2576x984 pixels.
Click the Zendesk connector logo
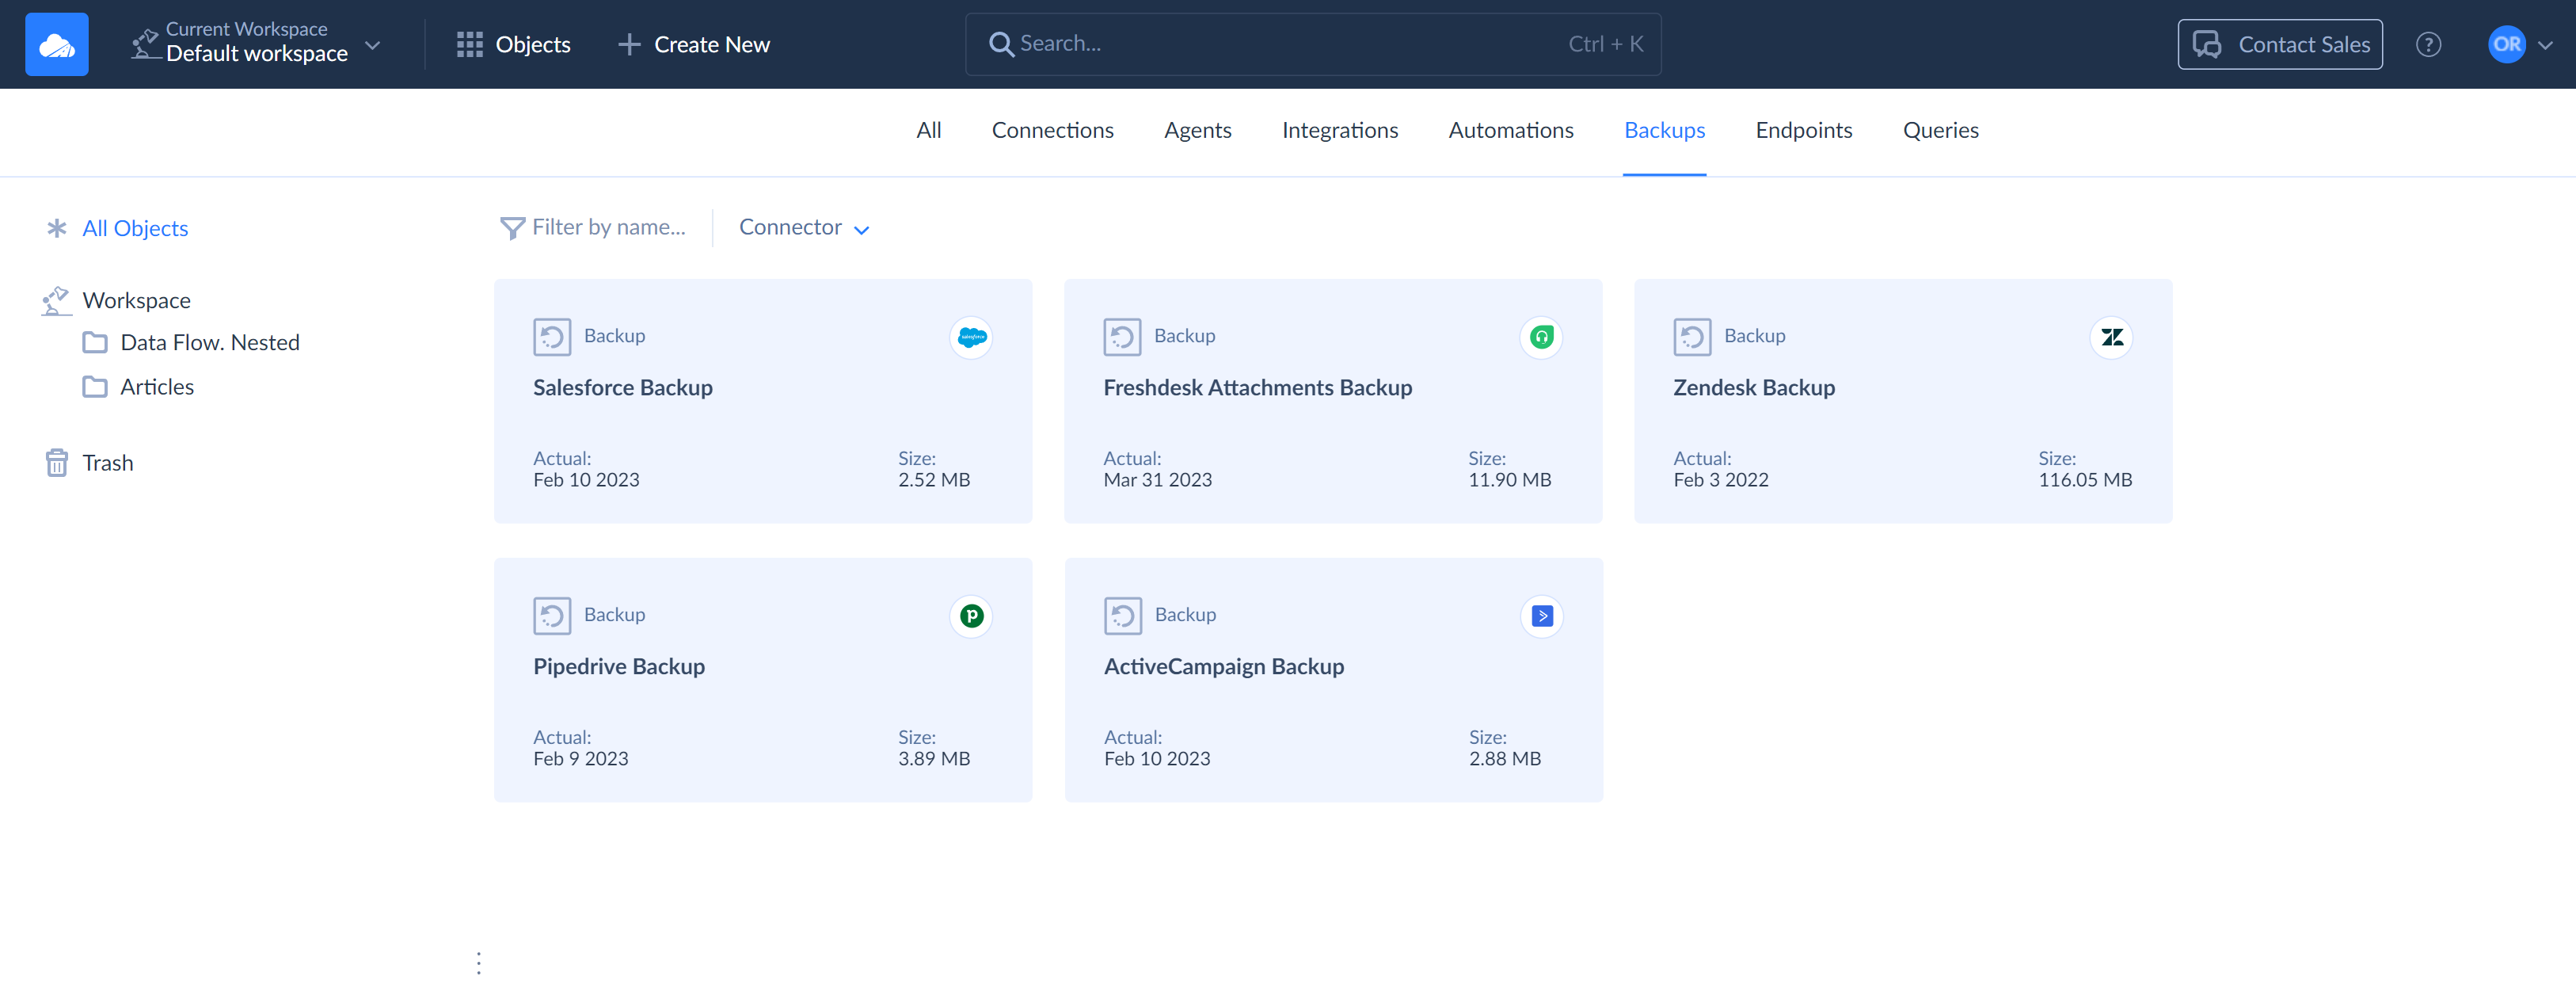[x=2111, y=337]
